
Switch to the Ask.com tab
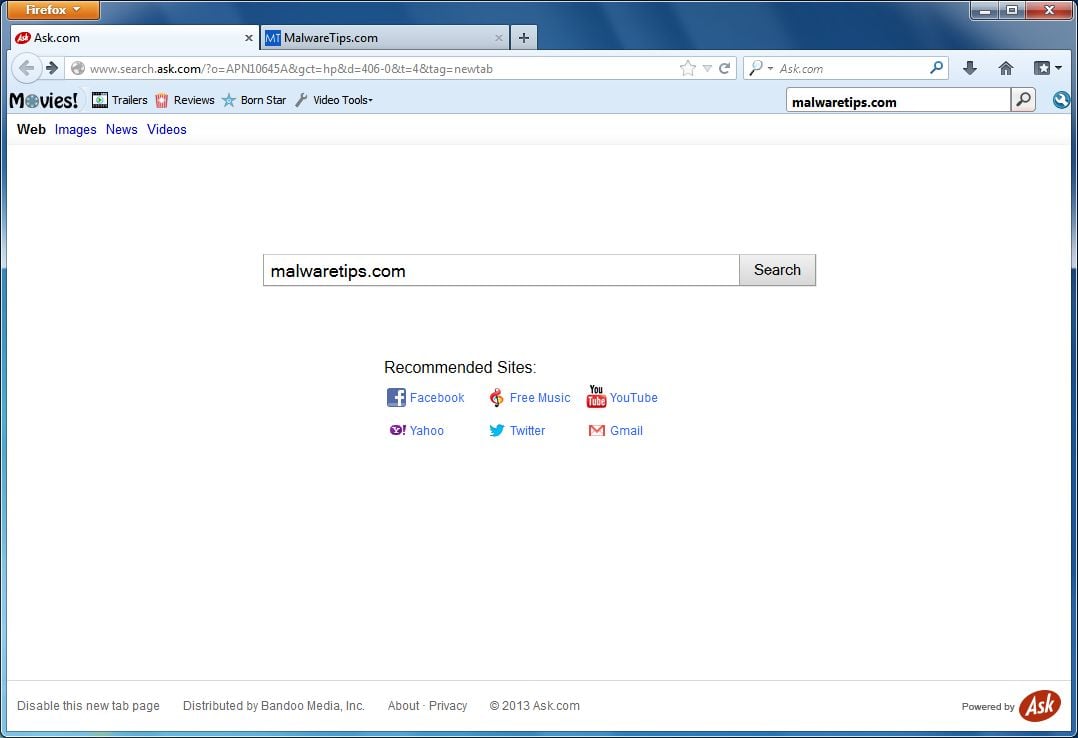click(x=135, y=38)
